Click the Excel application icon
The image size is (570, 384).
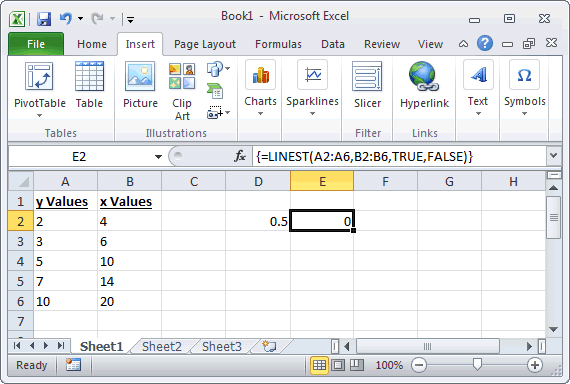pos(17,19)
